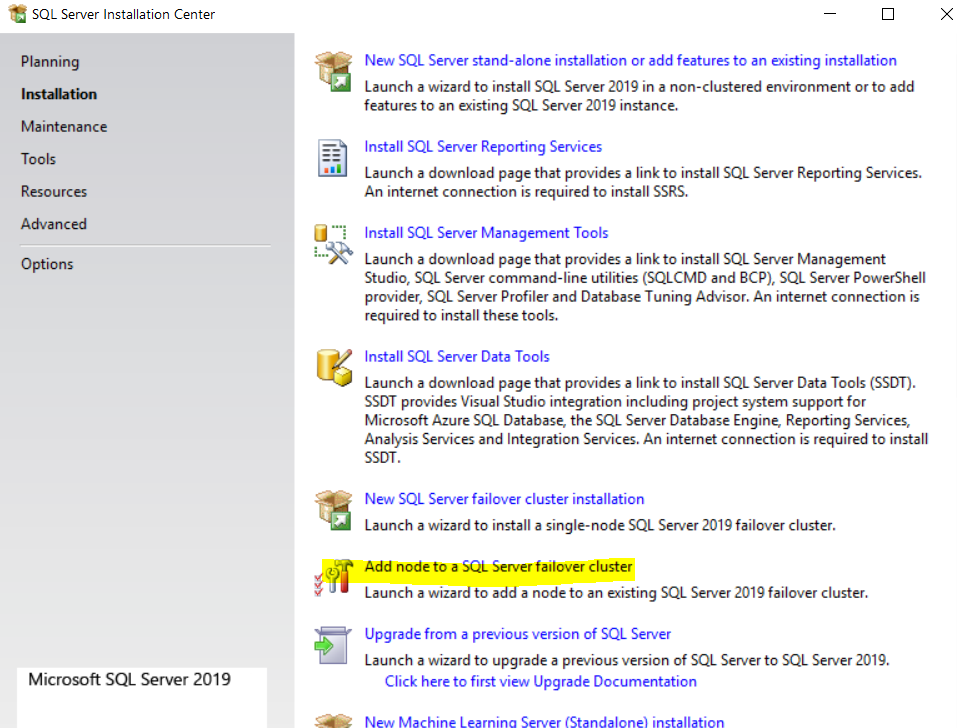Image resolution: width=957 pixels, height=728 pixels.
Task: Switch to the Tools section
Action: pos(38,159)
